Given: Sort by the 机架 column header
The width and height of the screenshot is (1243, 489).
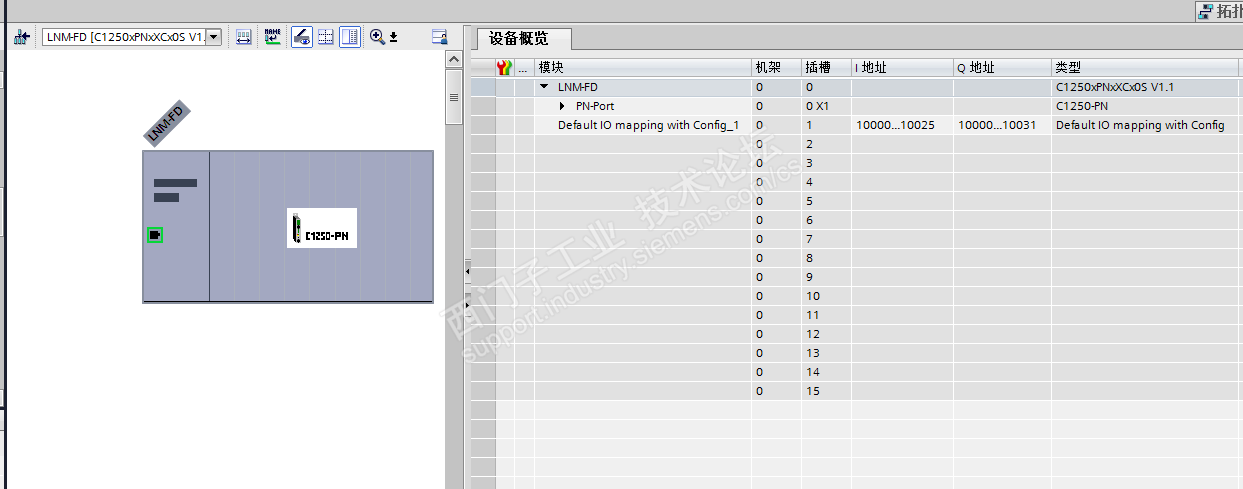Looking at the screenshot, I should [776, 67].
